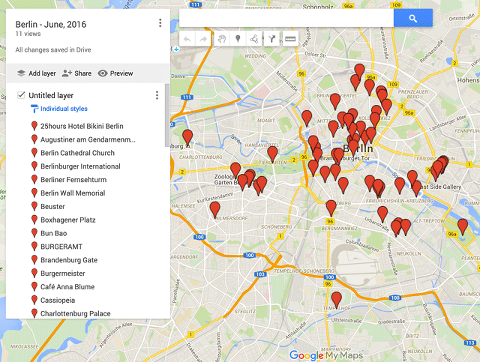Screen dimensions: 480x362
Task: Click the red pin near Tempelhof
Action: [x=336, y=300]
